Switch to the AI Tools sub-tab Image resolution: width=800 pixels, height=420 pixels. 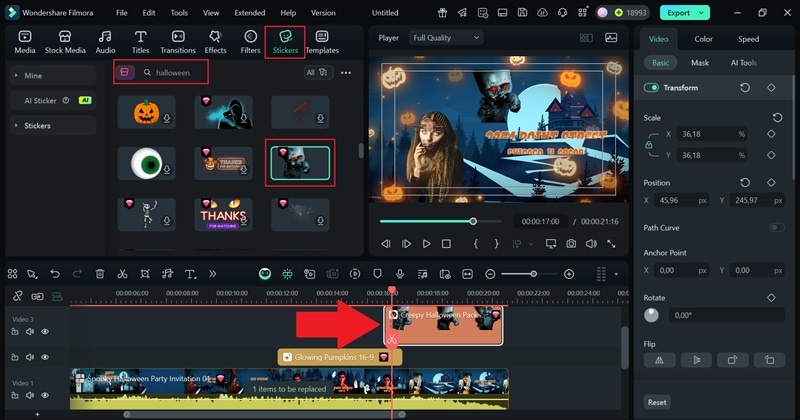[743, 63]
